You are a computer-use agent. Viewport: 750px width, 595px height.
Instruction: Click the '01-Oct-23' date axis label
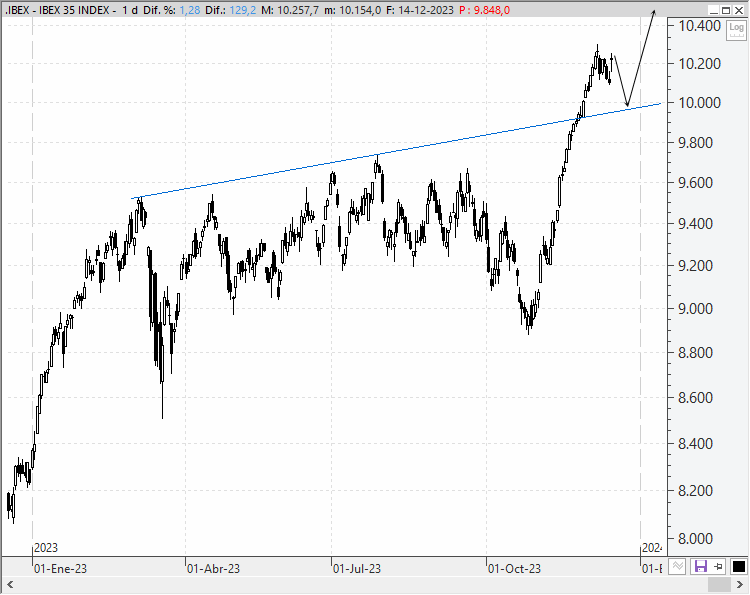(514, 569)
